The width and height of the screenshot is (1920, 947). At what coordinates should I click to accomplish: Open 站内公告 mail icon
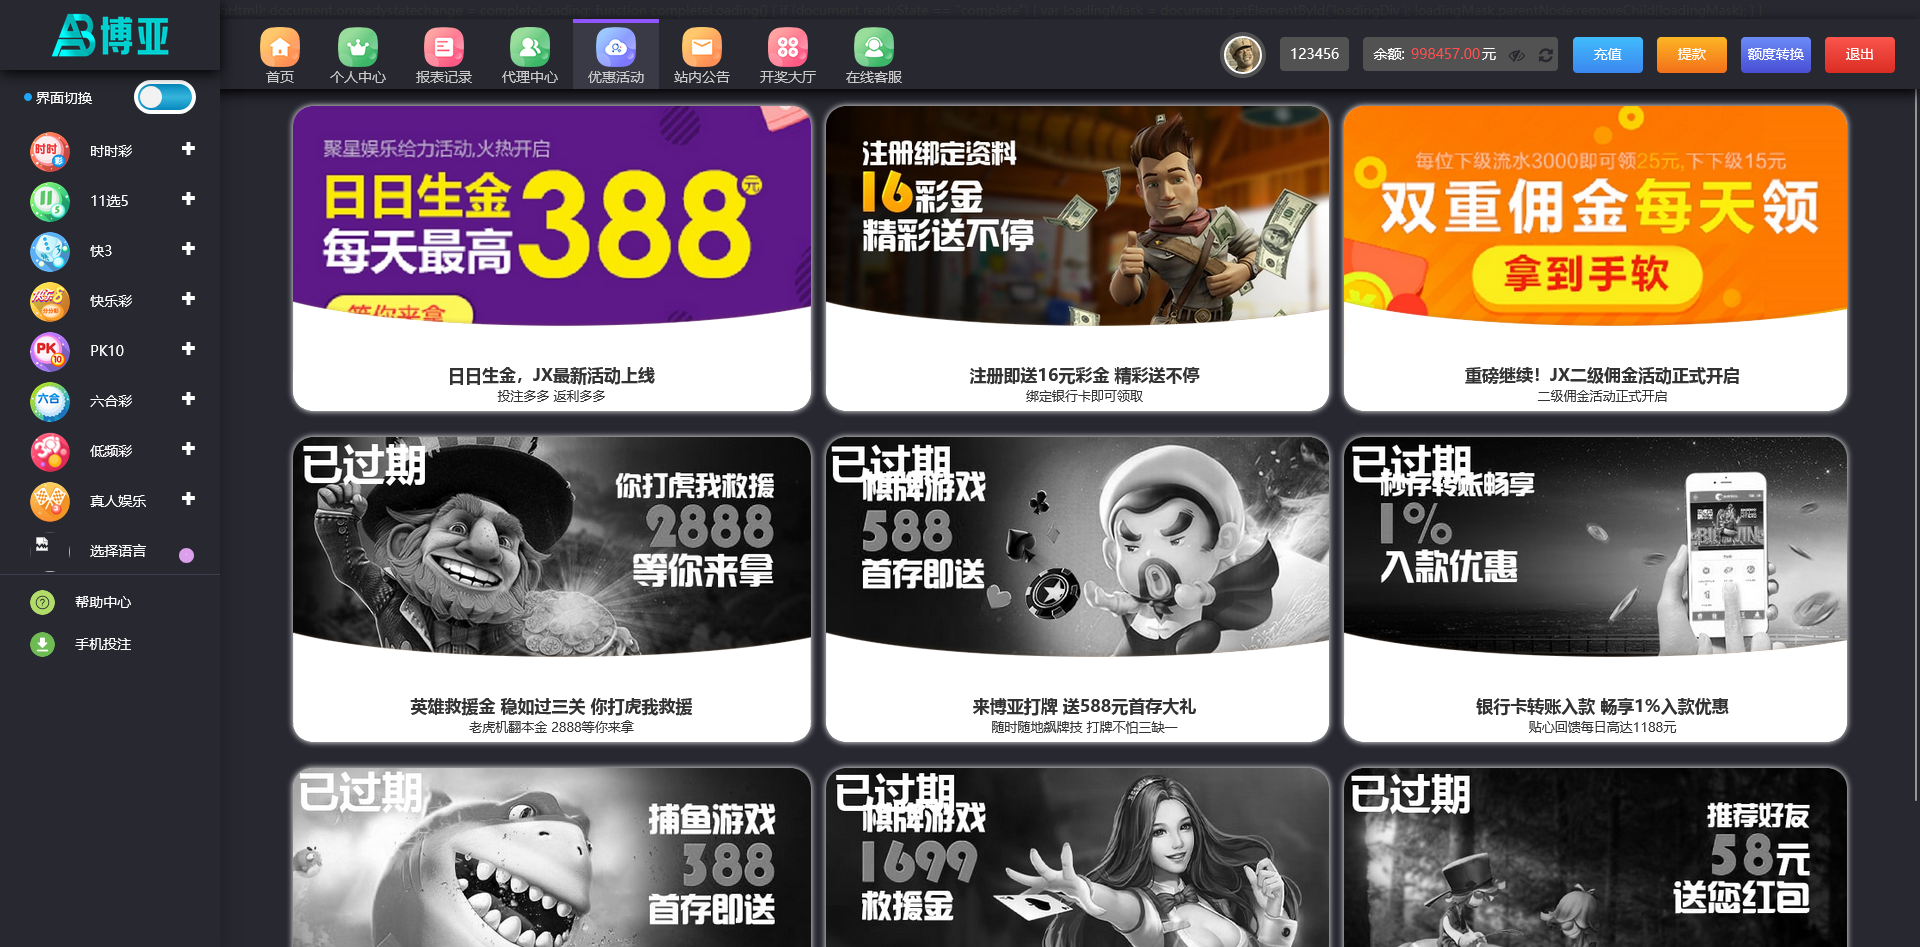coord(702,47)
